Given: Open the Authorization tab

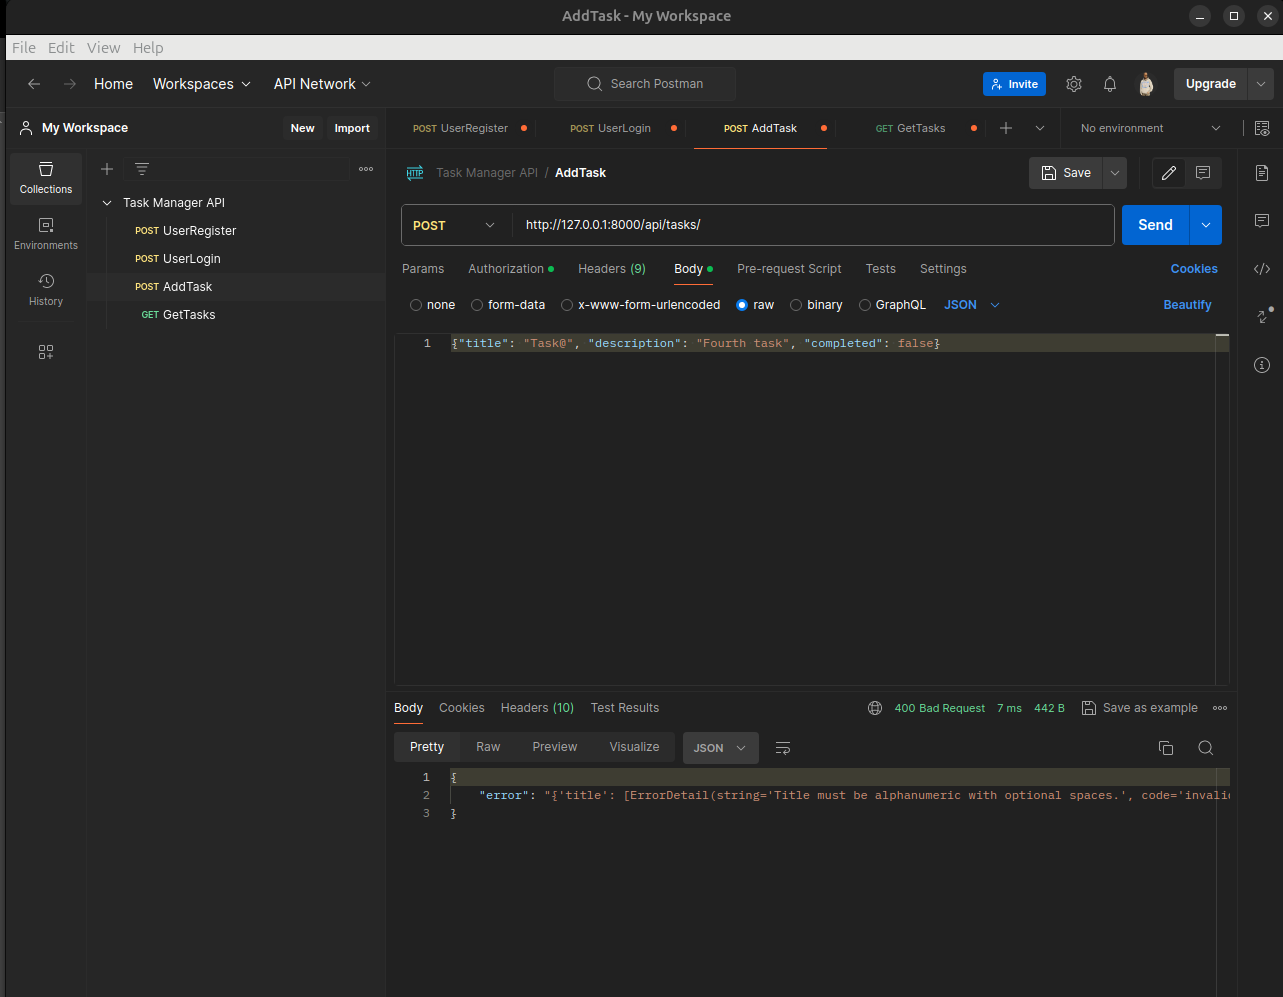Looking at the screenshot, I should point(510,269).
